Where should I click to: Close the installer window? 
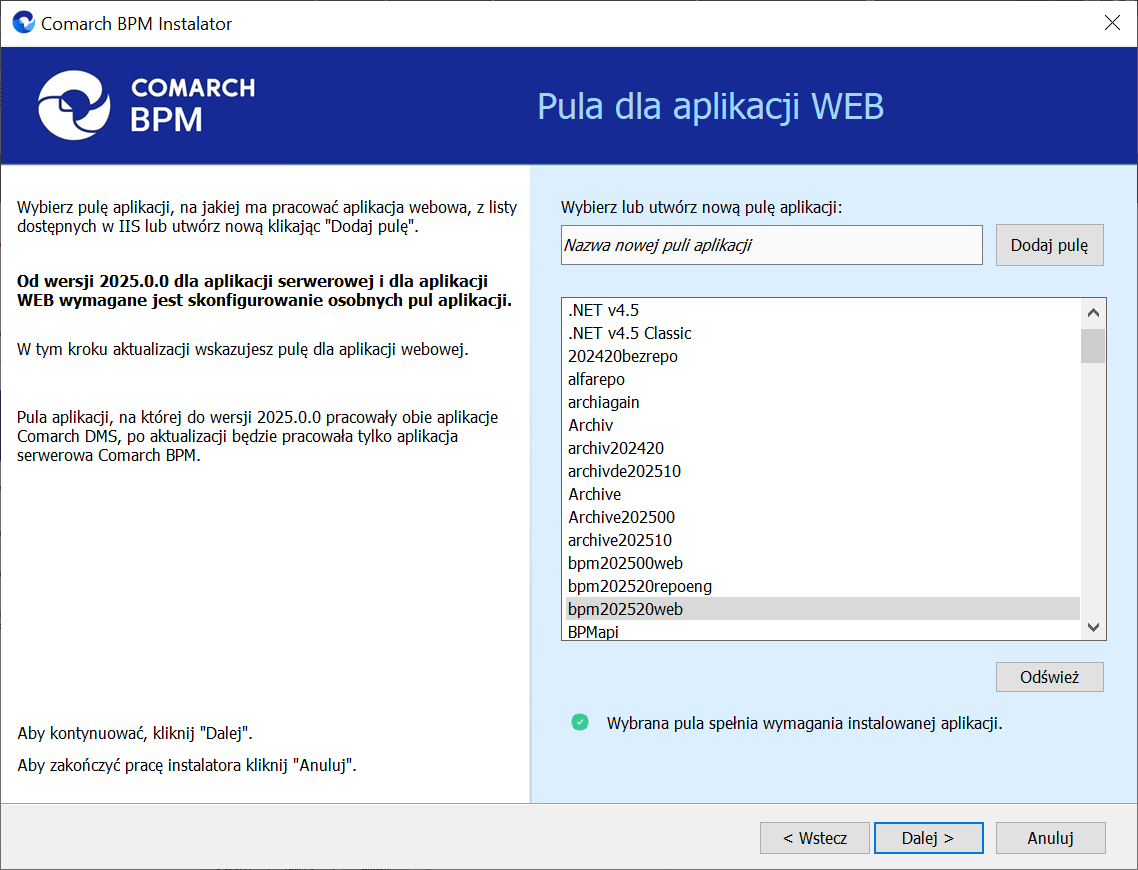(x=1112, y=22)
